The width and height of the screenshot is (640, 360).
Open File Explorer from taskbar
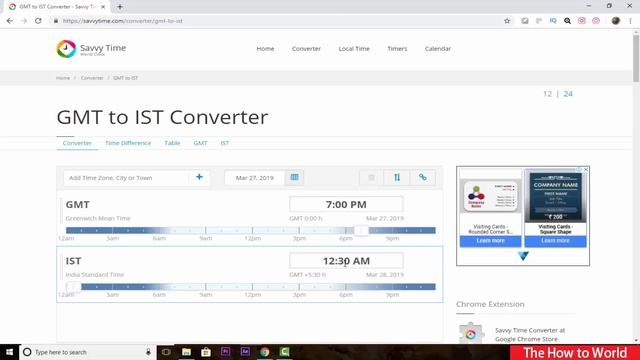click(x=186, y=352)
